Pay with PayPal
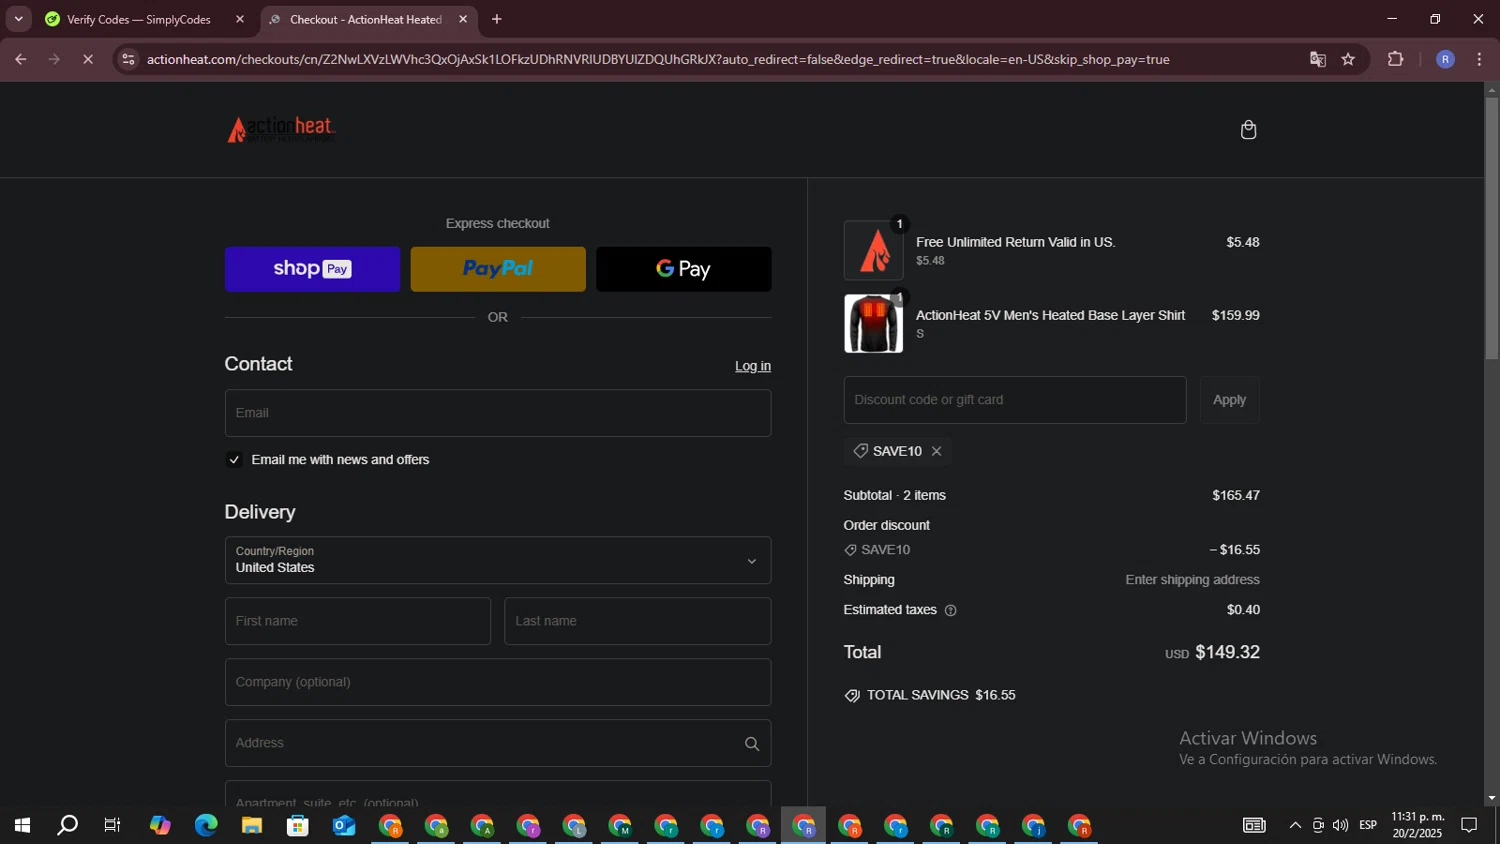The image size is (1500, 844). [498, 269]
